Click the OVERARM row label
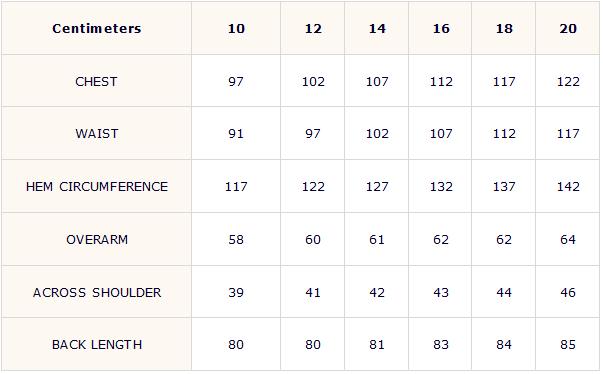603x374 pixels. [x=97, y=240]
